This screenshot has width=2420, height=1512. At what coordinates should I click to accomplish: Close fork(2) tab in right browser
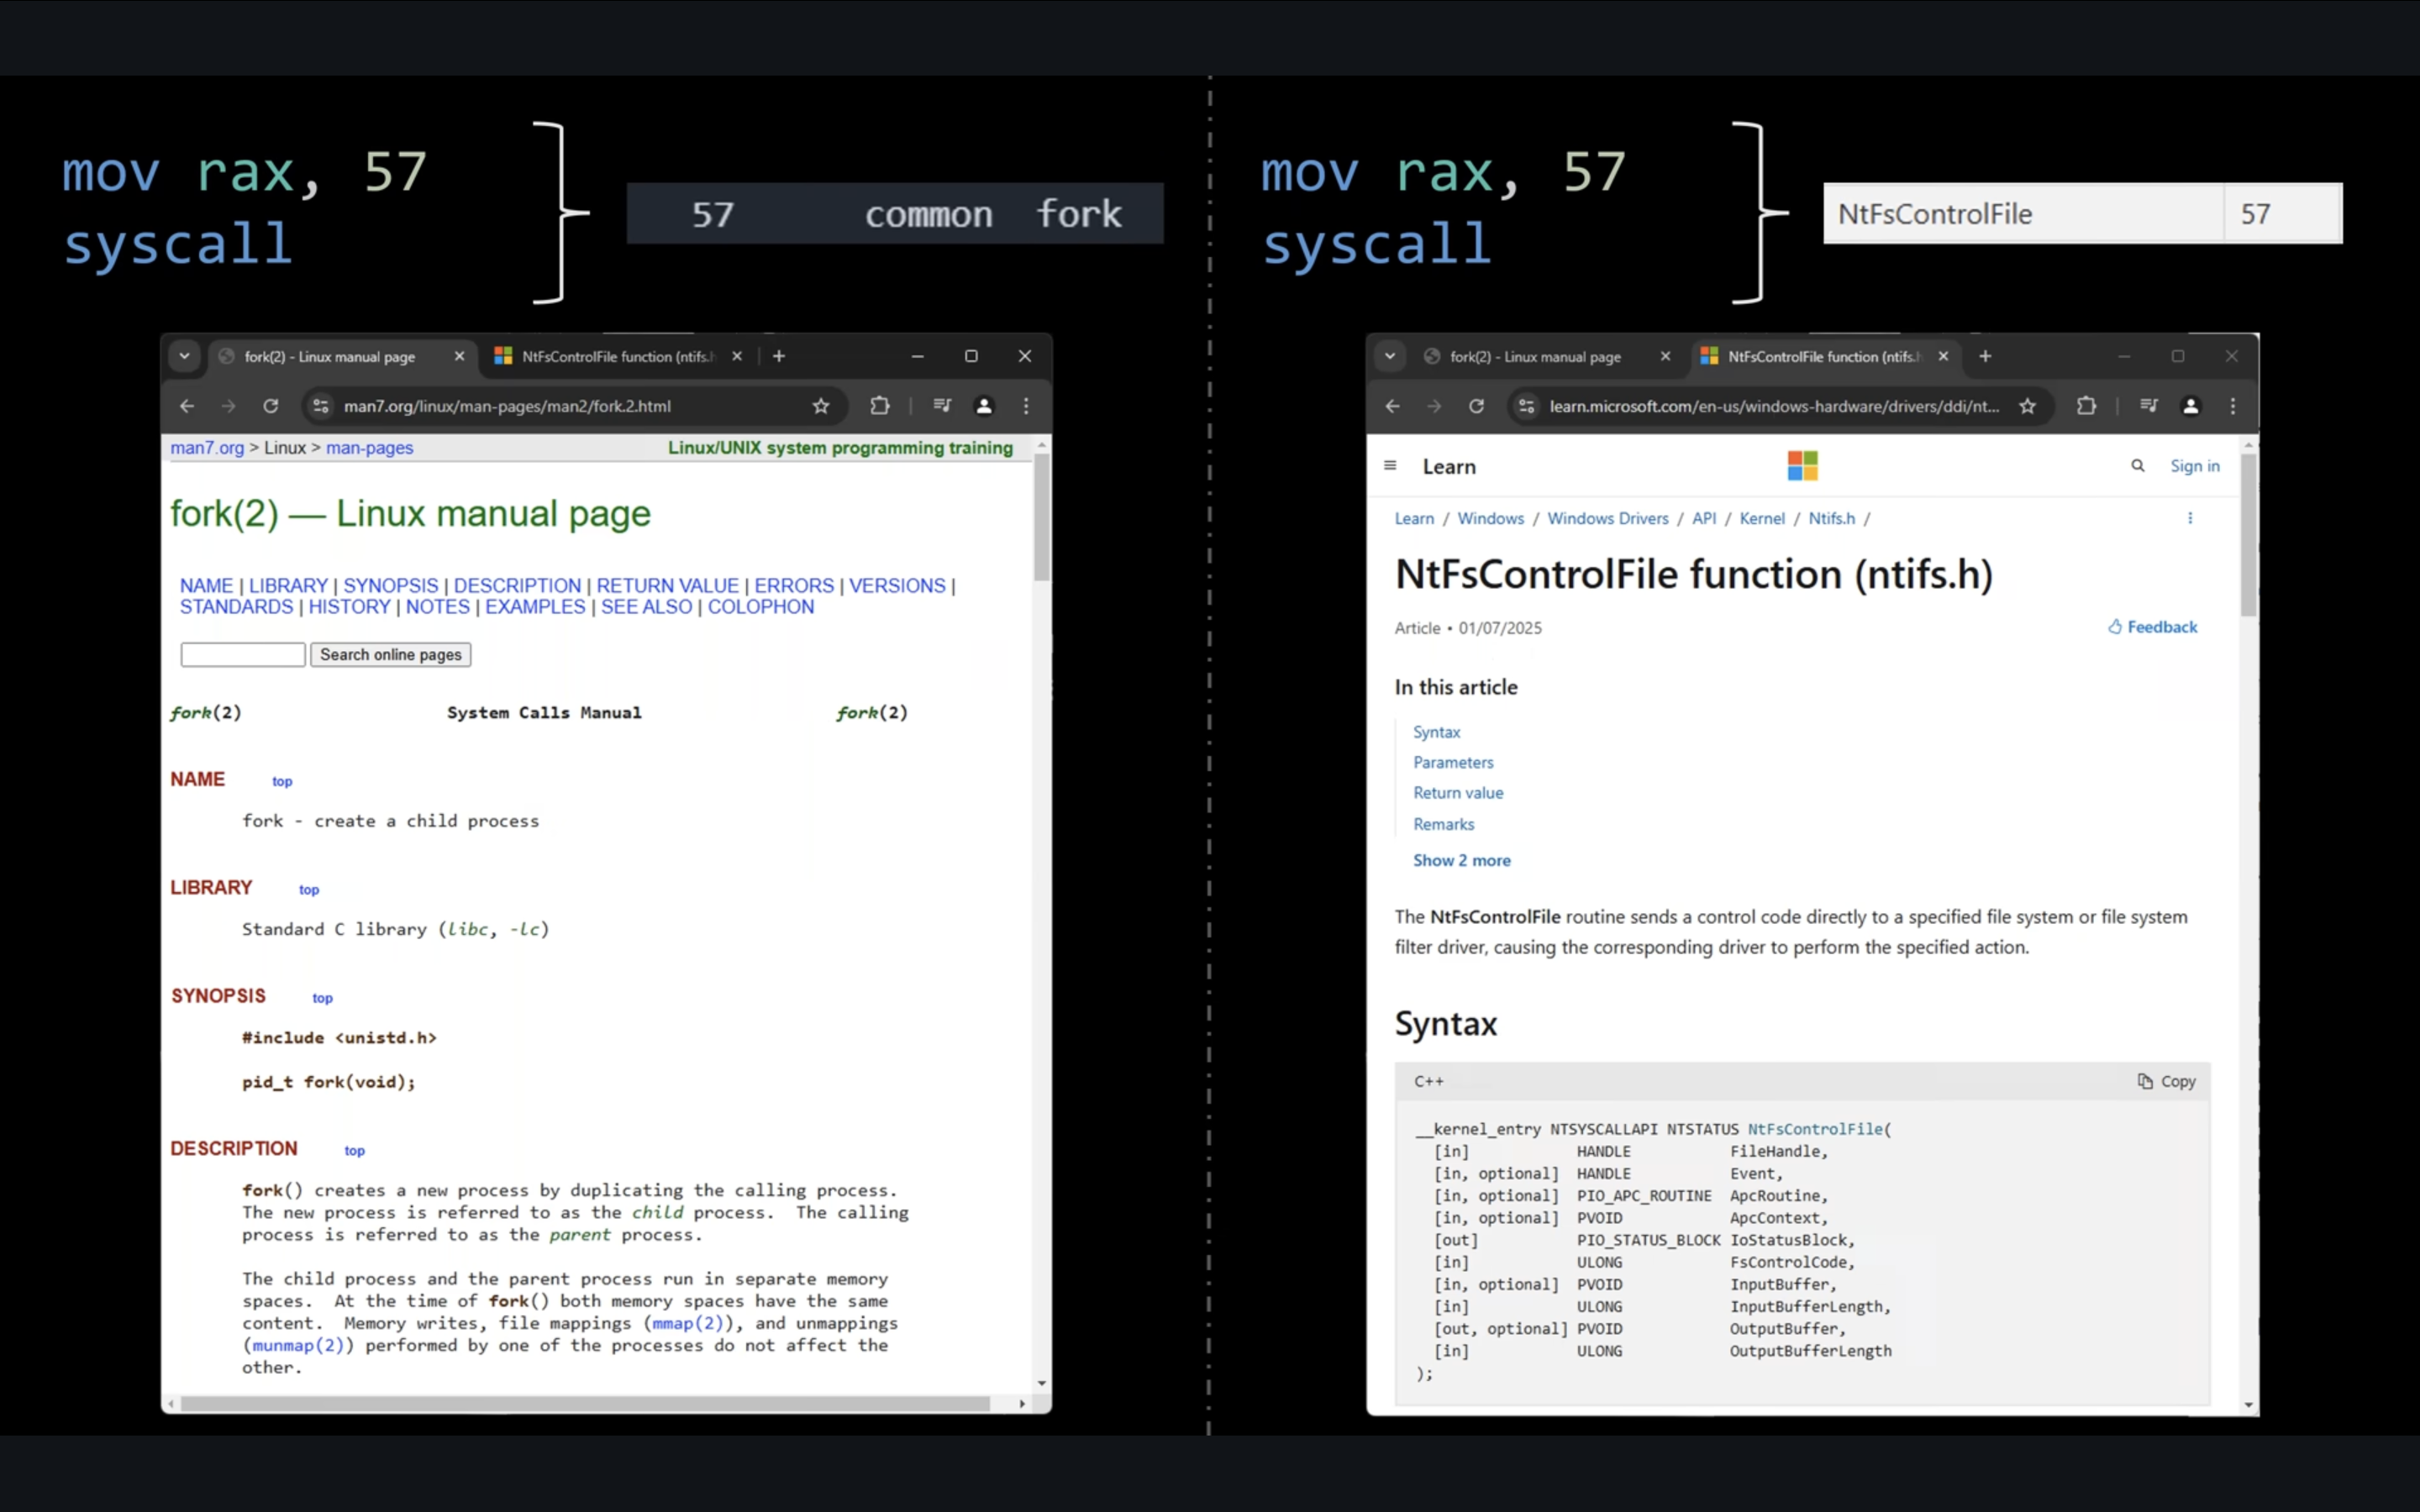click(x=1665, y=356)
